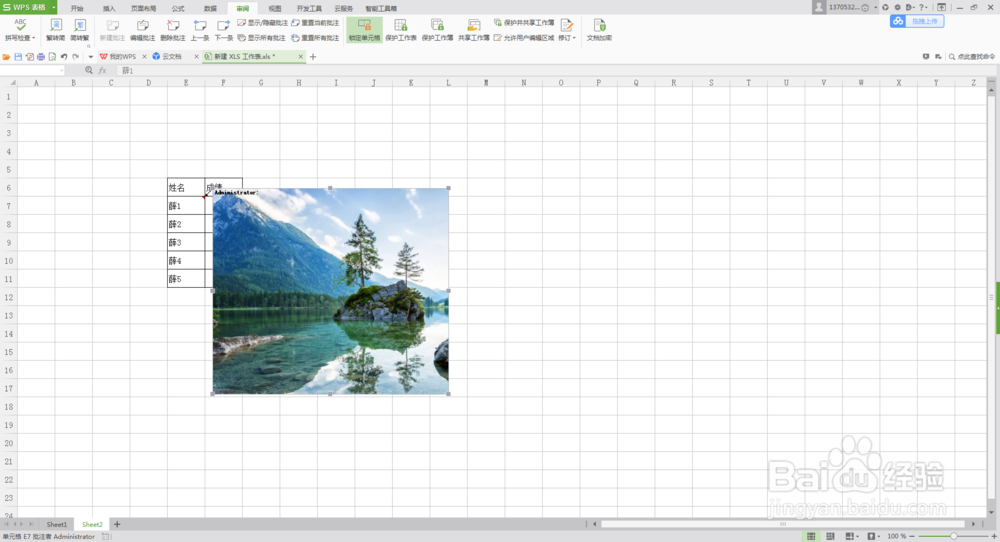This screenshot has width=1000, height=542.
Task: Switch to the 公式 ribbon tab
Action: 178,8
